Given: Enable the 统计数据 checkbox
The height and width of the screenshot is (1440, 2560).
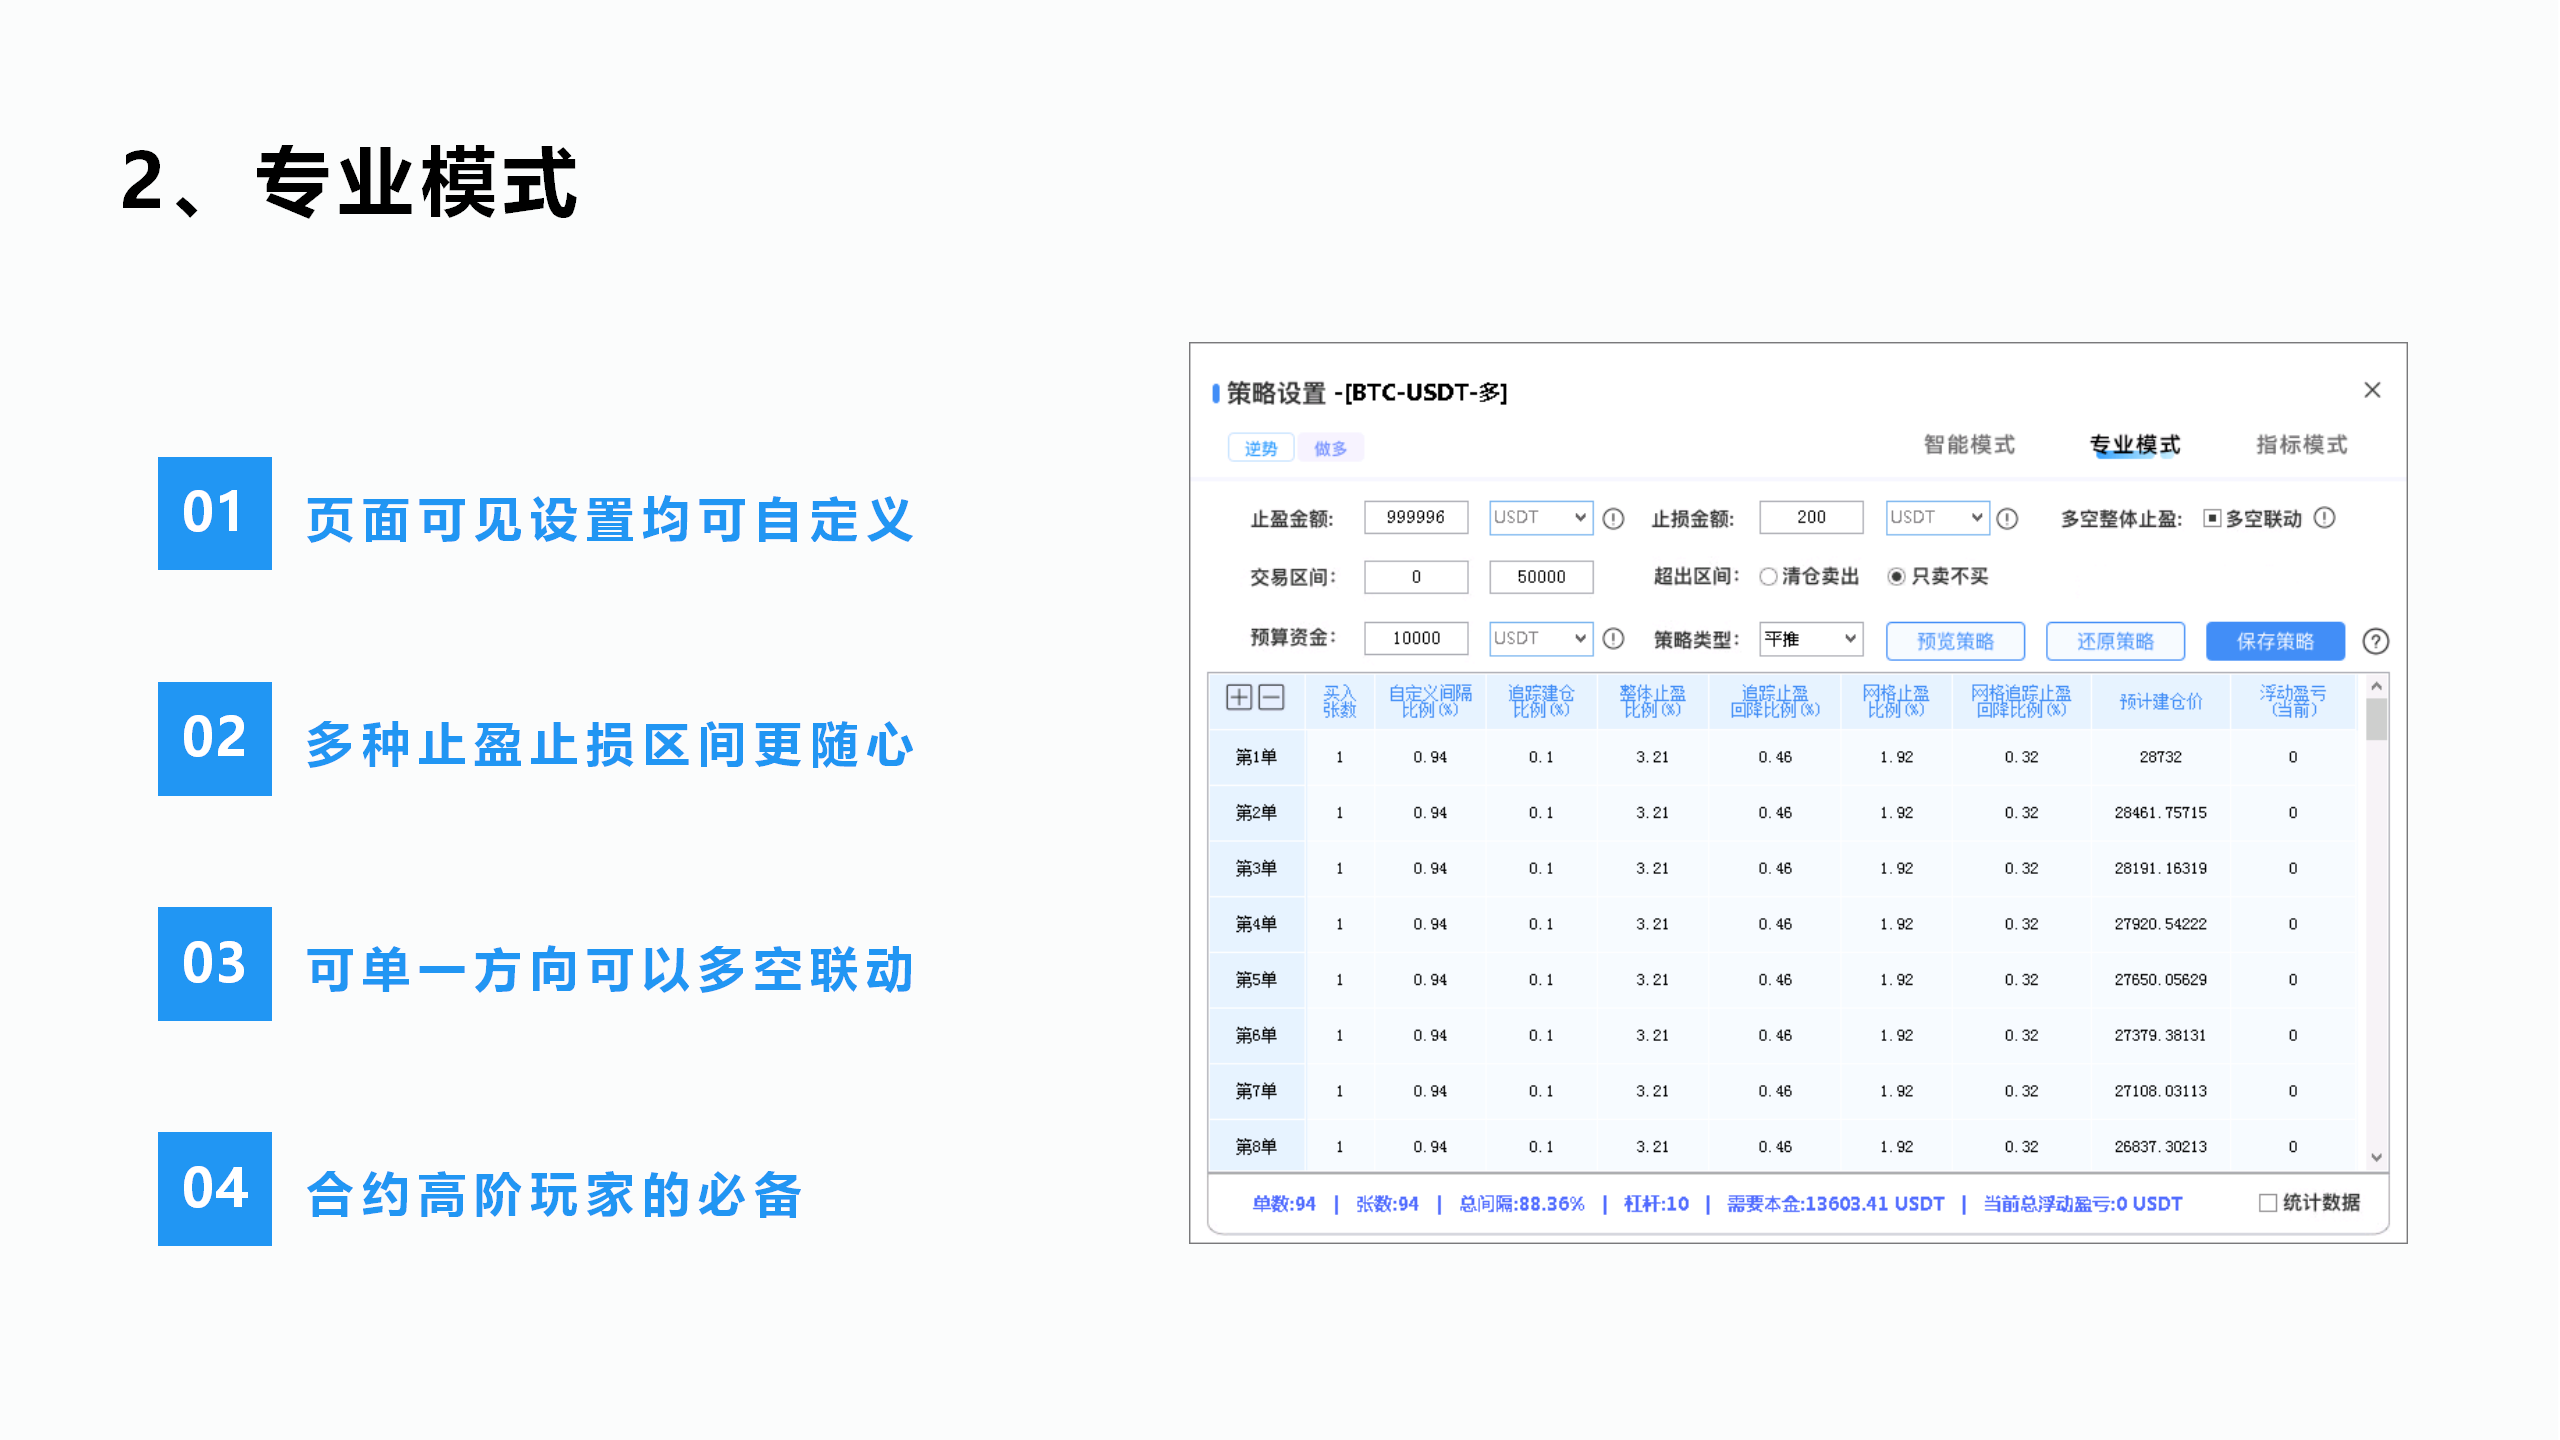Looking at the screenshot, I should [x=2268, y=1203].
